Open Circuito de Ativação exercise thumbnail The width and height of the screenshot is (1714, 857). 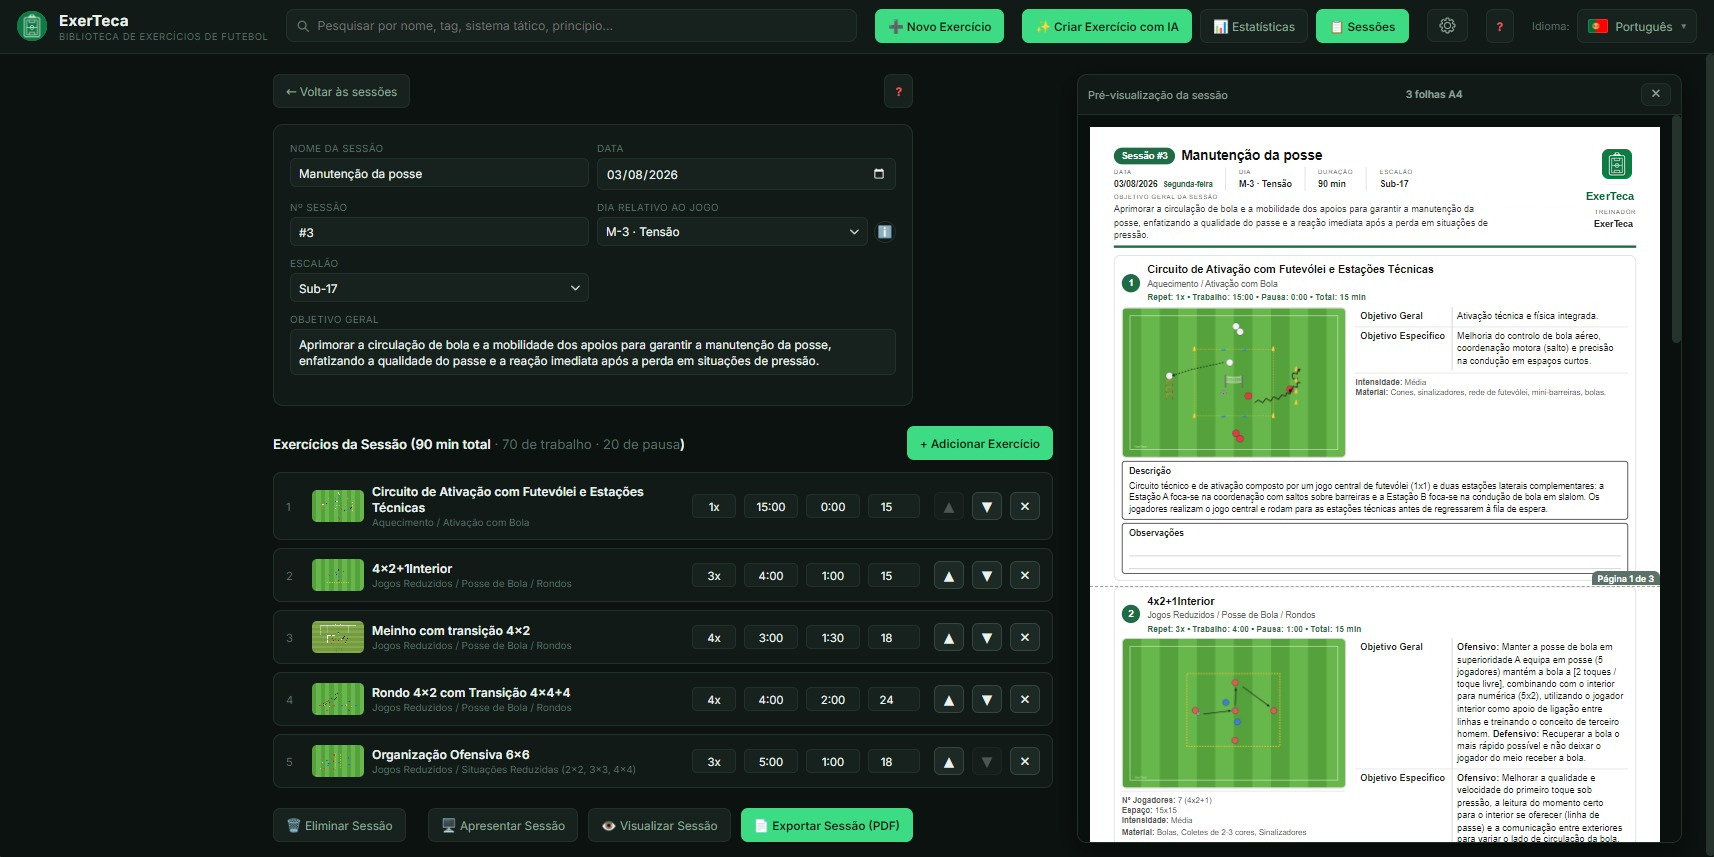click(x=338, y=506)
